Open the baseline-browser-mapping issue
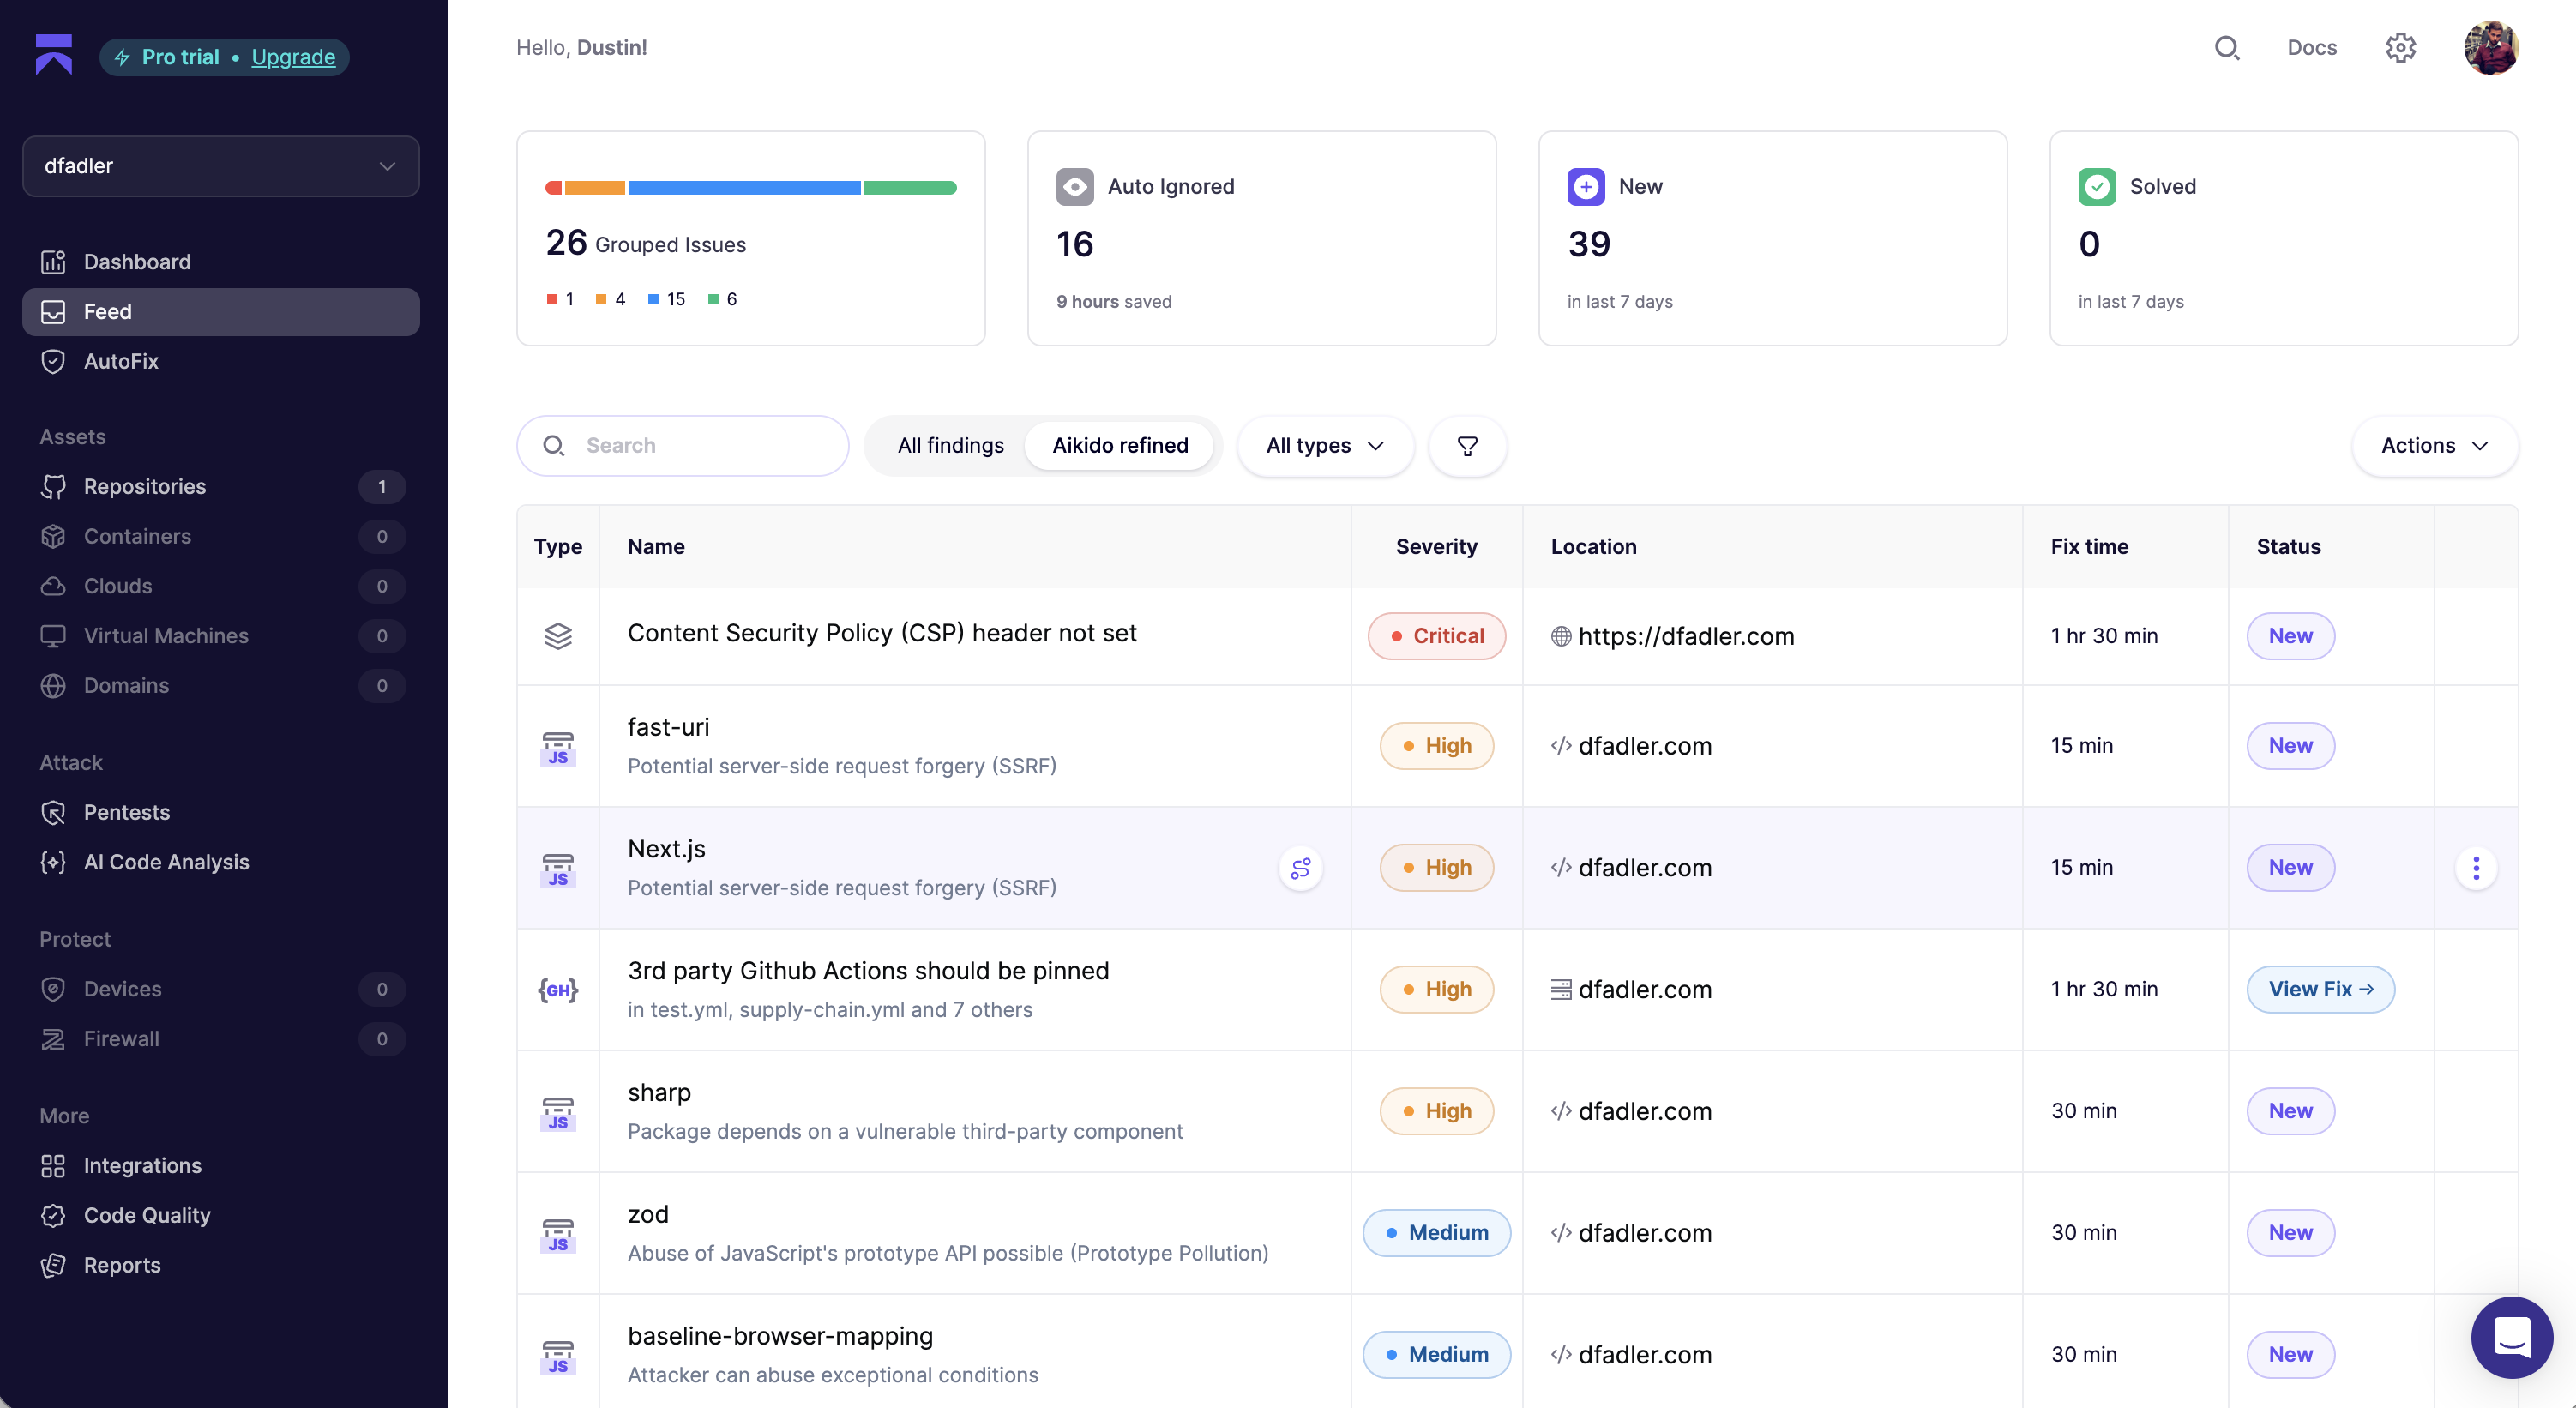This screenshot has width=2576, height=1408. click(780, 1337)
